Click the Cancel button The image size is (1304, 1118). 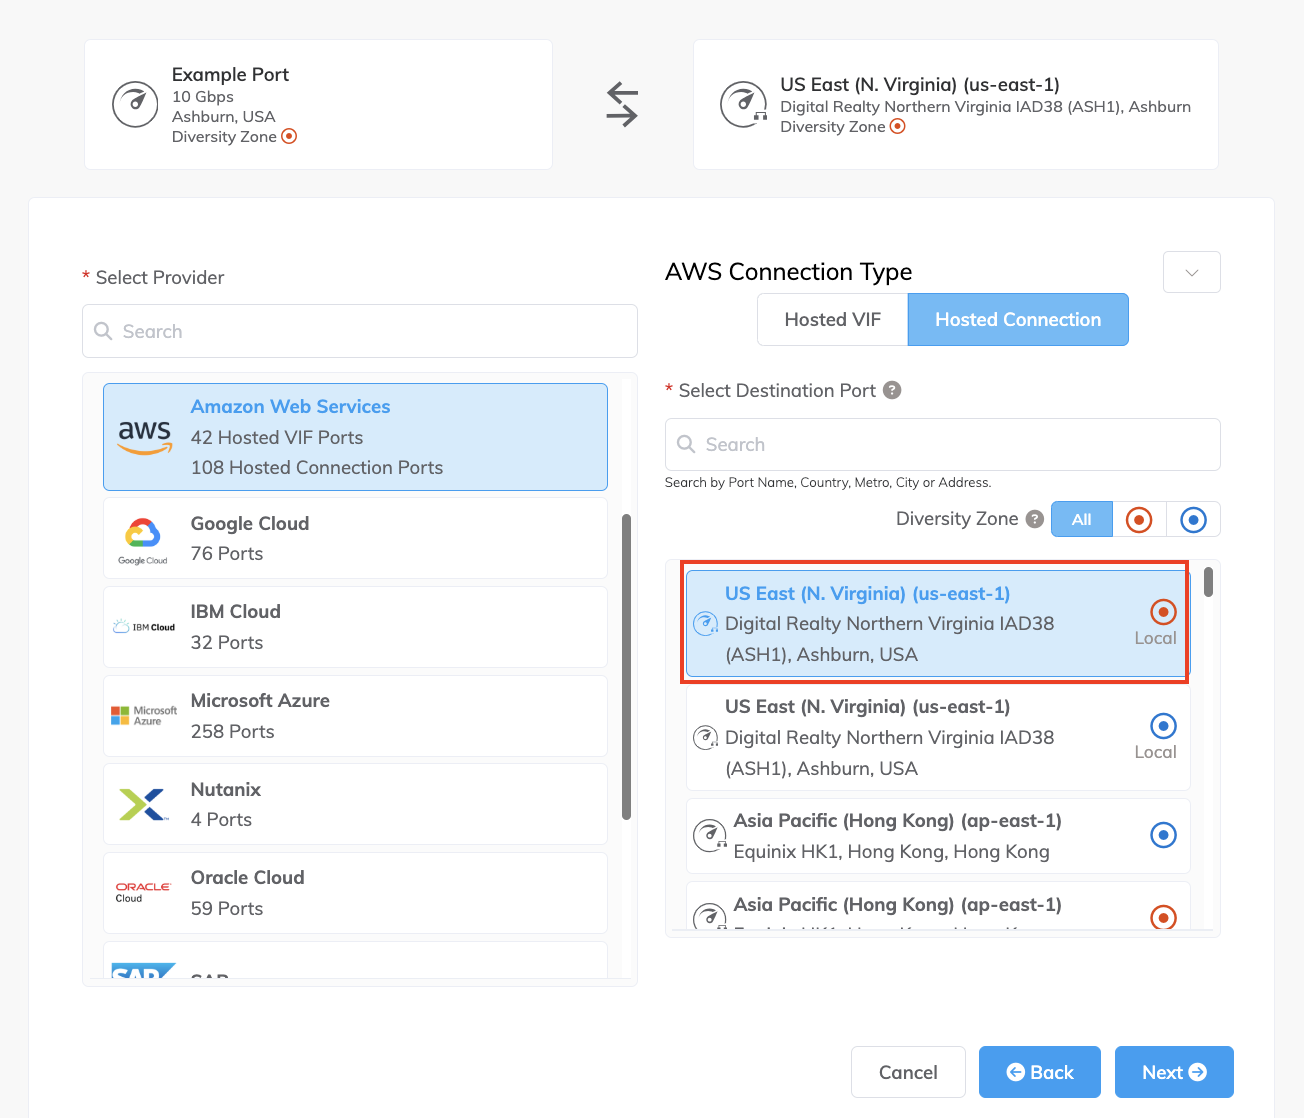point(908,1071)
